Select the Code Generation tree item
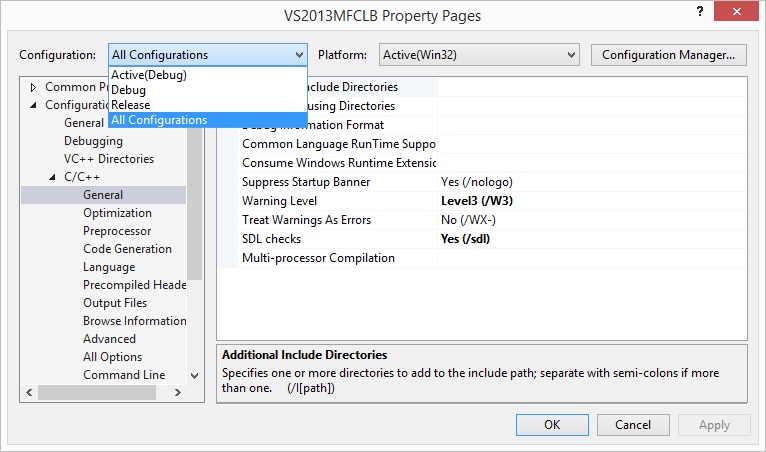This screenshot has height=452, width=766. coord(127,249)
